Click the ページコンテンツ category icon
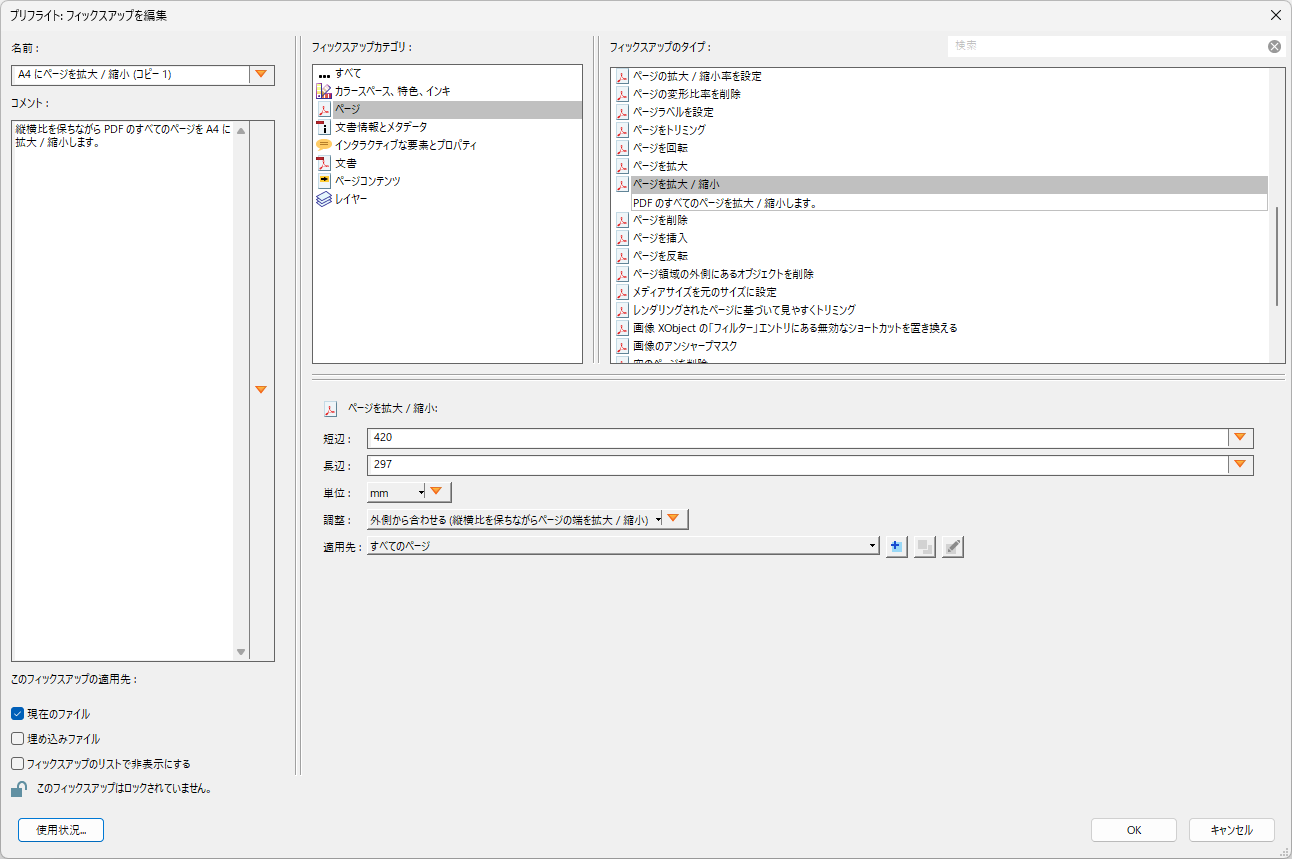Screen dimensions: 1292x859 [x=323, y=181]
